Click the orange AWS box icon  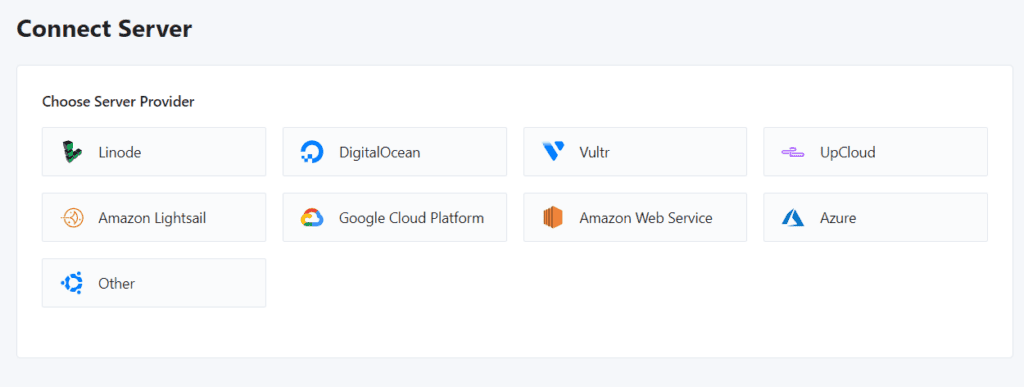coord(552,217)
